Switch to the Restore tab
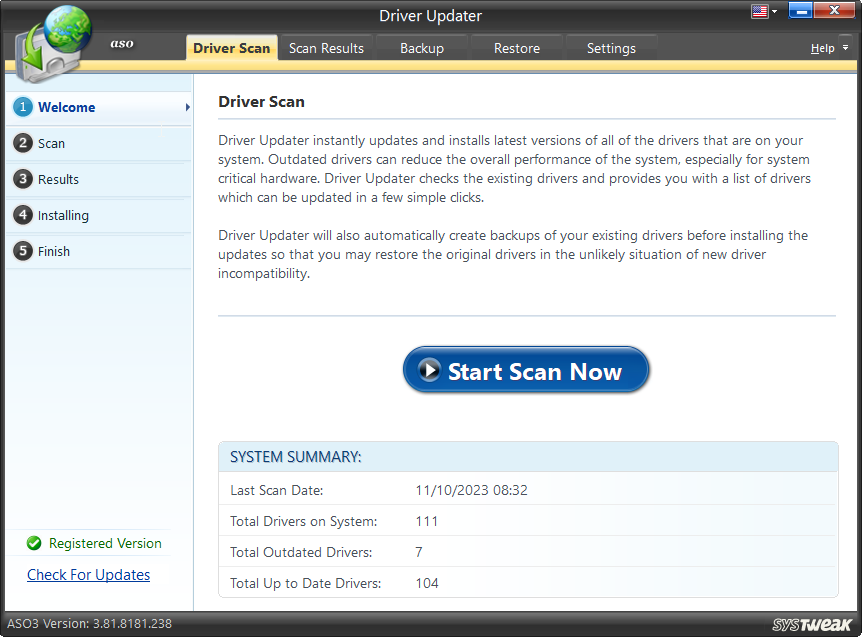The width and height of the screenshot is (862, 637). tap(516, 47)
